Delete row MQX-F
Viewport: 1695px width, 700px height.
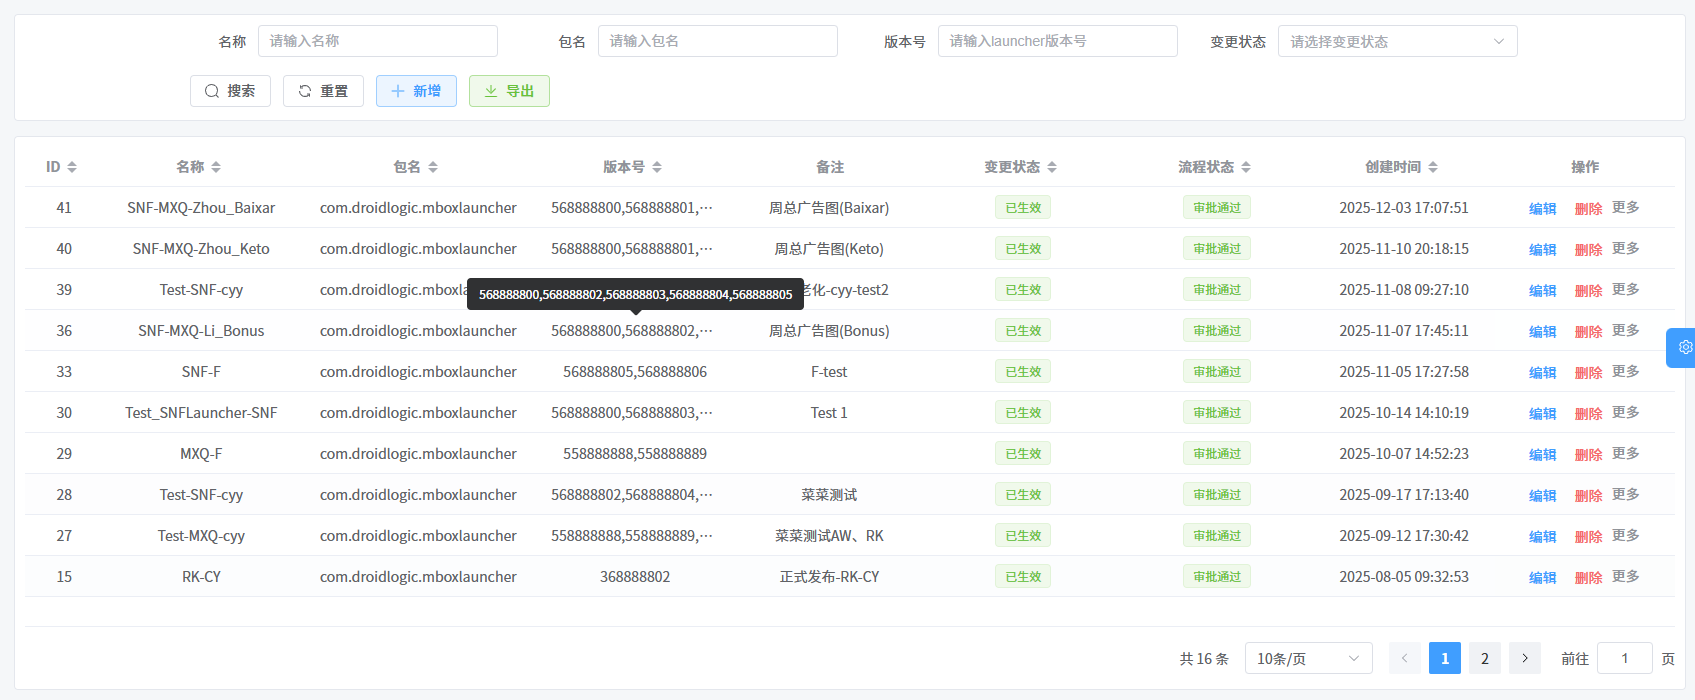point(1589,455)
